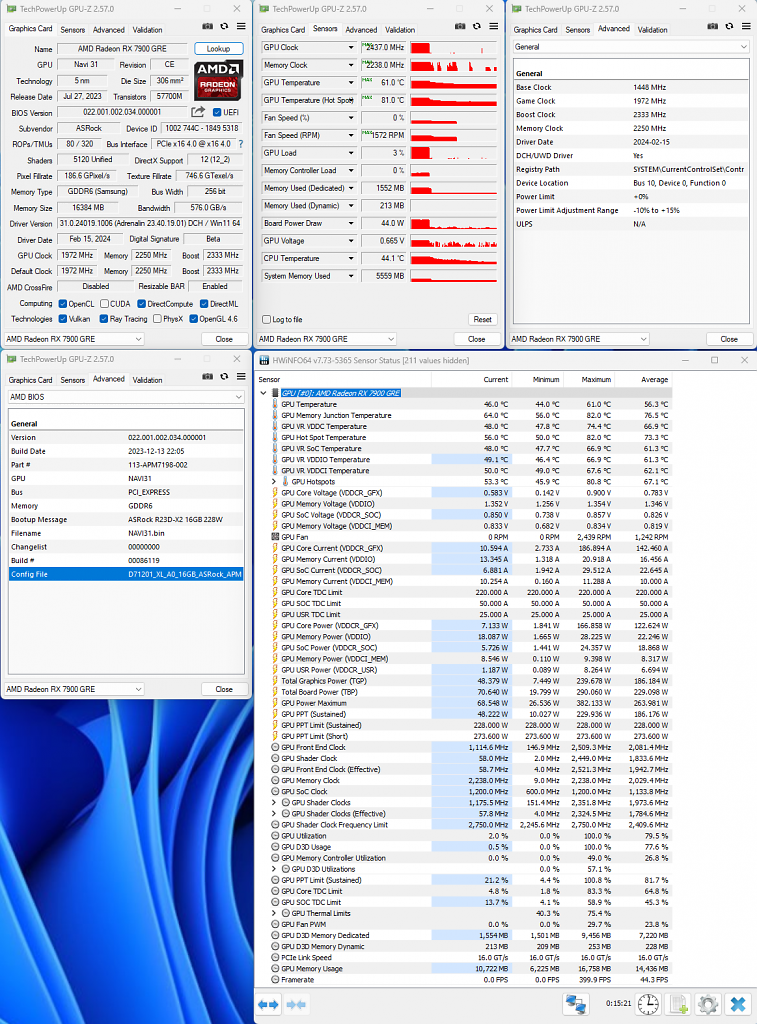
Task: Collapse the AMD Radeon RX 7900 GRE sensor group
Action: (x=264, y=393)
